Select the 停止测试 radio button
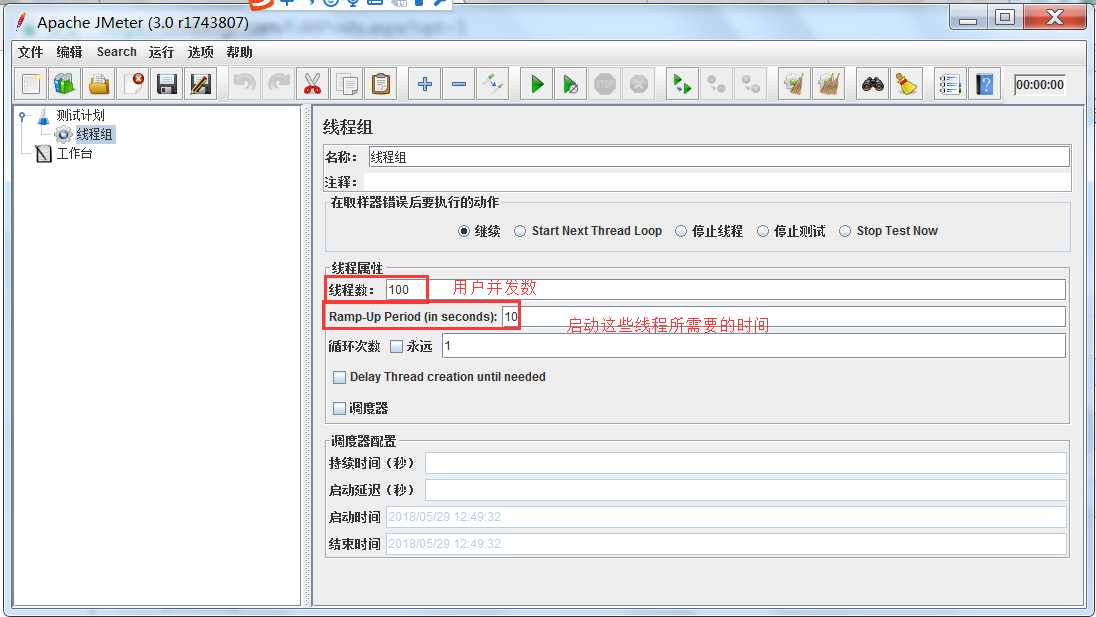This screenshot has width=1096, height=617. click(763, 231)
